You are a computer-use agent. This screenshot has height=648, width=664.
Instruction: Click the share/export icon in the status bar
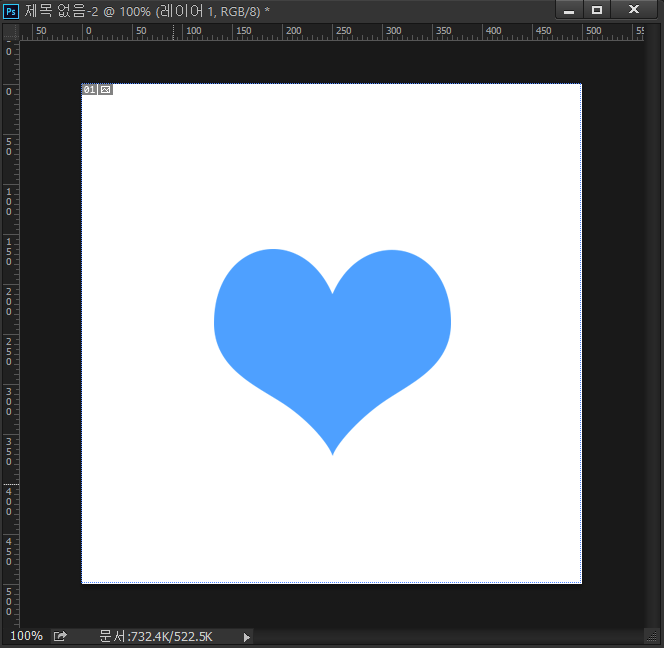click(60, 636)
